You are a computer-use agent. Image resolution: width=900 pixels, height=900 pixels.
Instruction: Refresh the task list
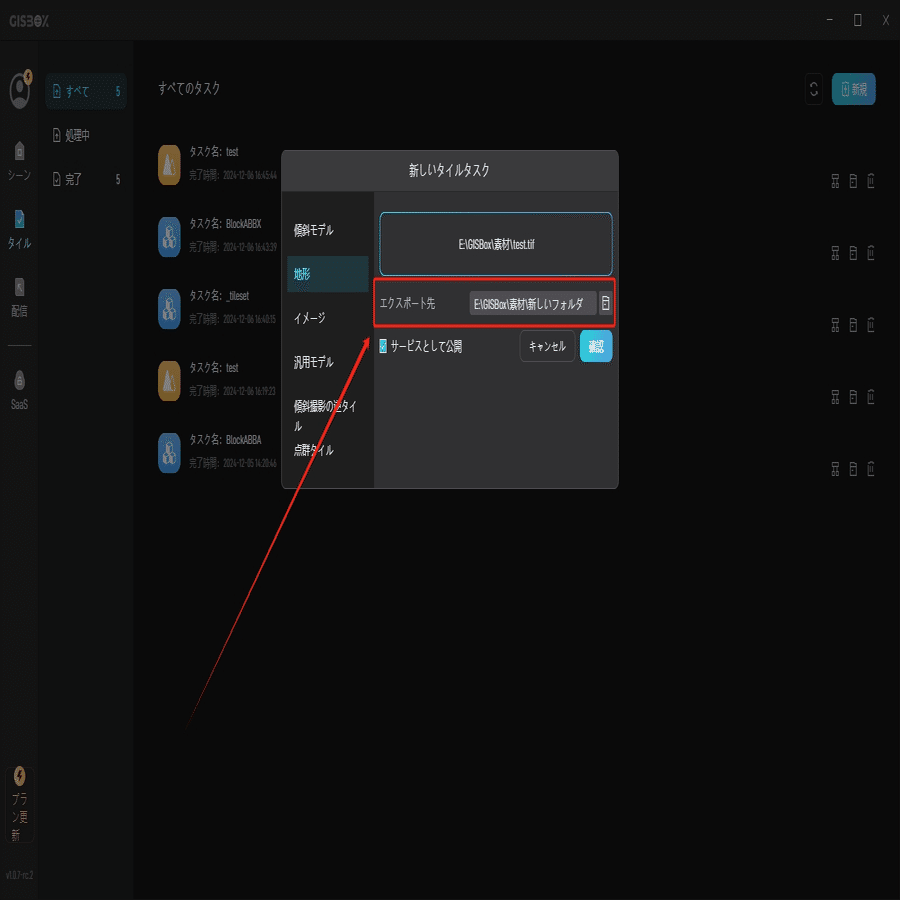click(815, 89)
